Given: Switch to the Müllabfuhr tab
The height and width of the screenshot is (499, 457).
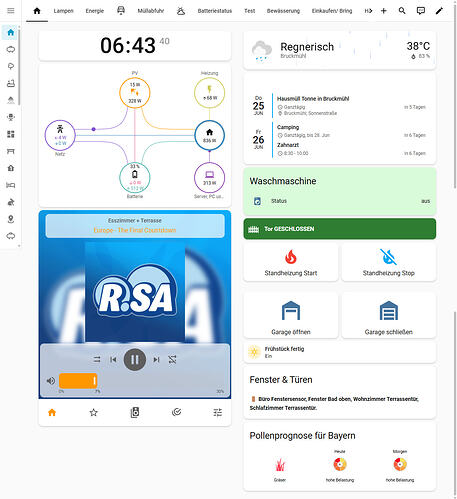Looking at the screenshot, I should (151, 11).
